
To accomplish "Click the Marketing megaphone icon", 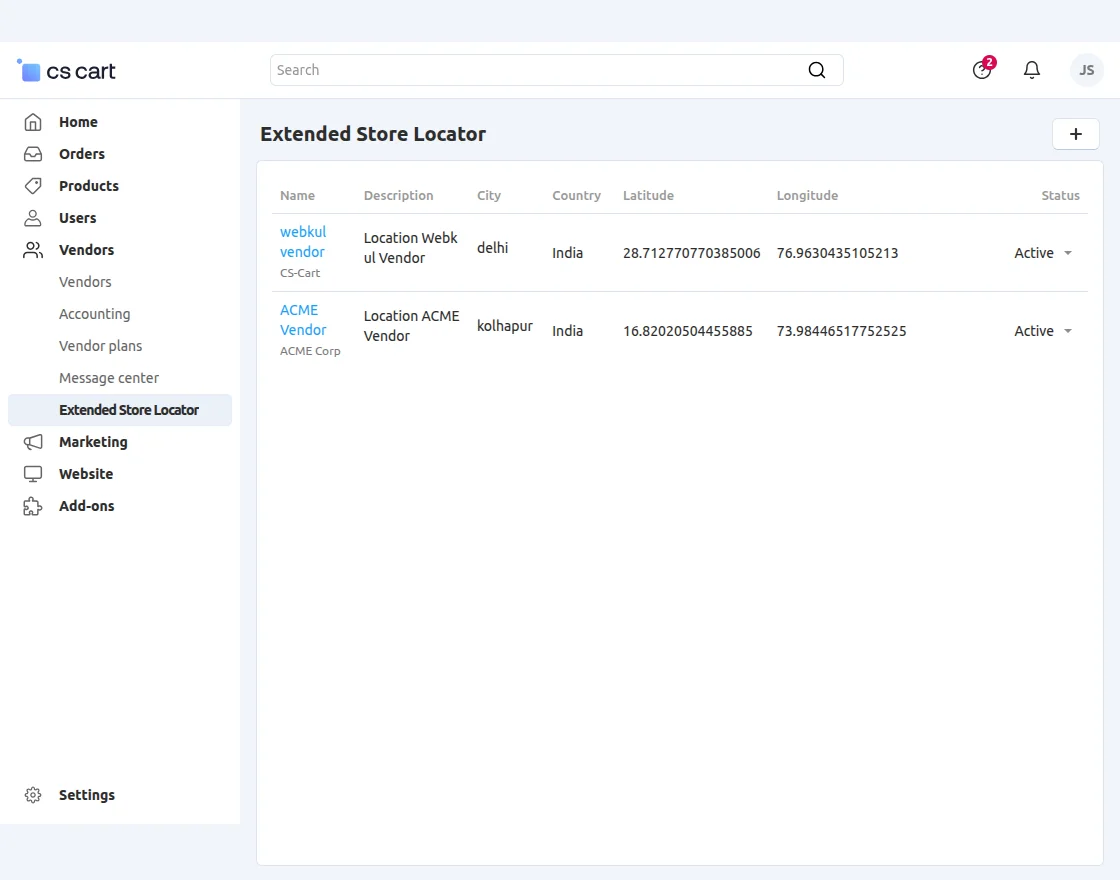I will click(33, 442).
